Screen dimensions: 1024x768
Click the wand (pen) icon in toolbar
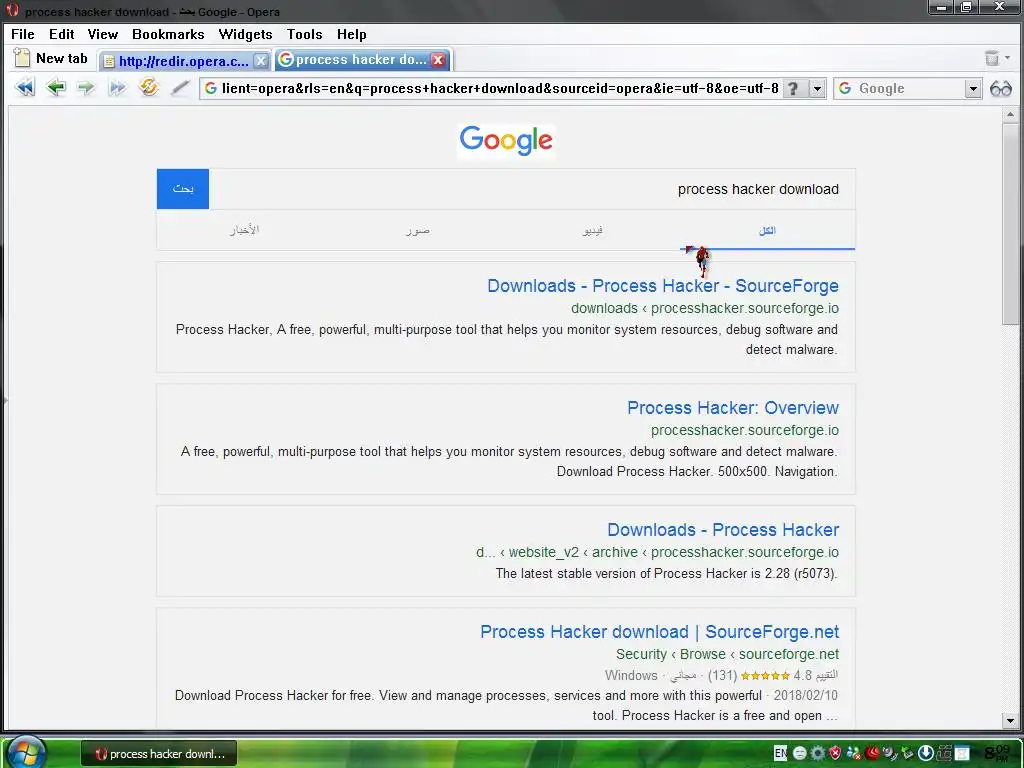pyautogui.click(x=180, y=88)
